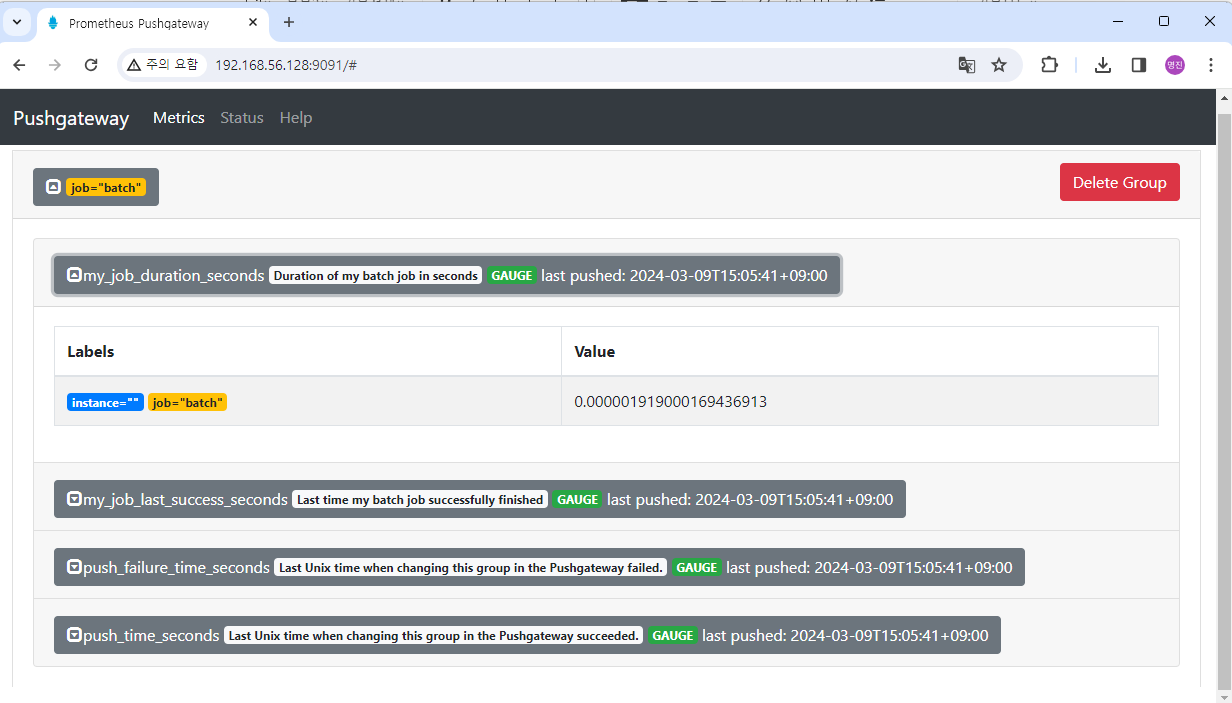Collapse the job="batch" group header
This screenshot has width=1232, height=703.
coord(96,187)
